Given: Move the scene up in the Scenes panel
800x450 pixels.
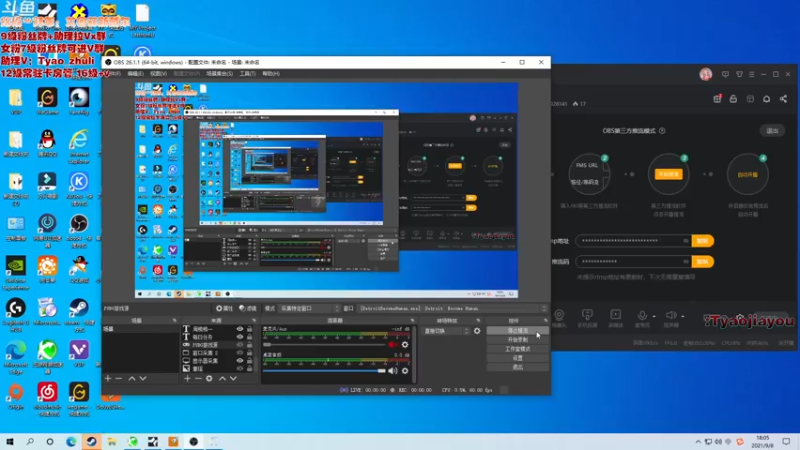Looking at the screenshot, I should (132, 379).
